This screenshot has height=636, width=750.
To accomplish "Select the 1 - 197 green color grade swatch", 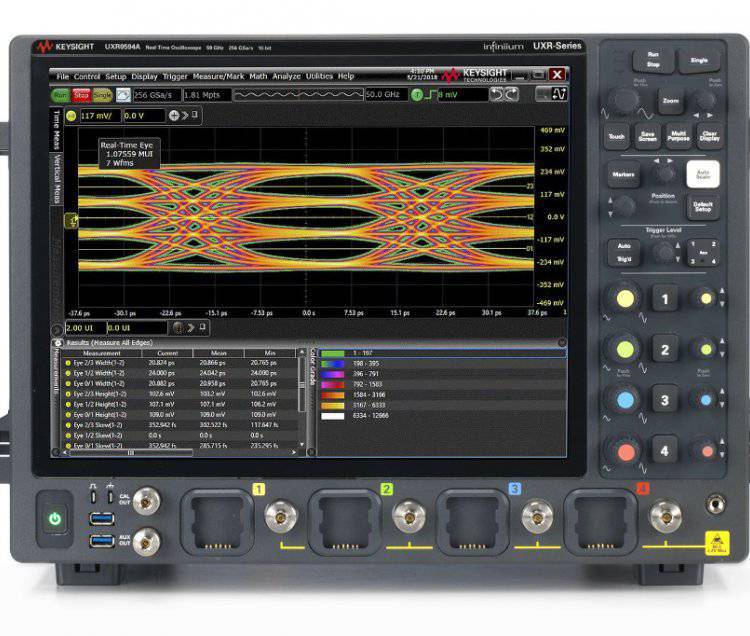I will (333, 353).
